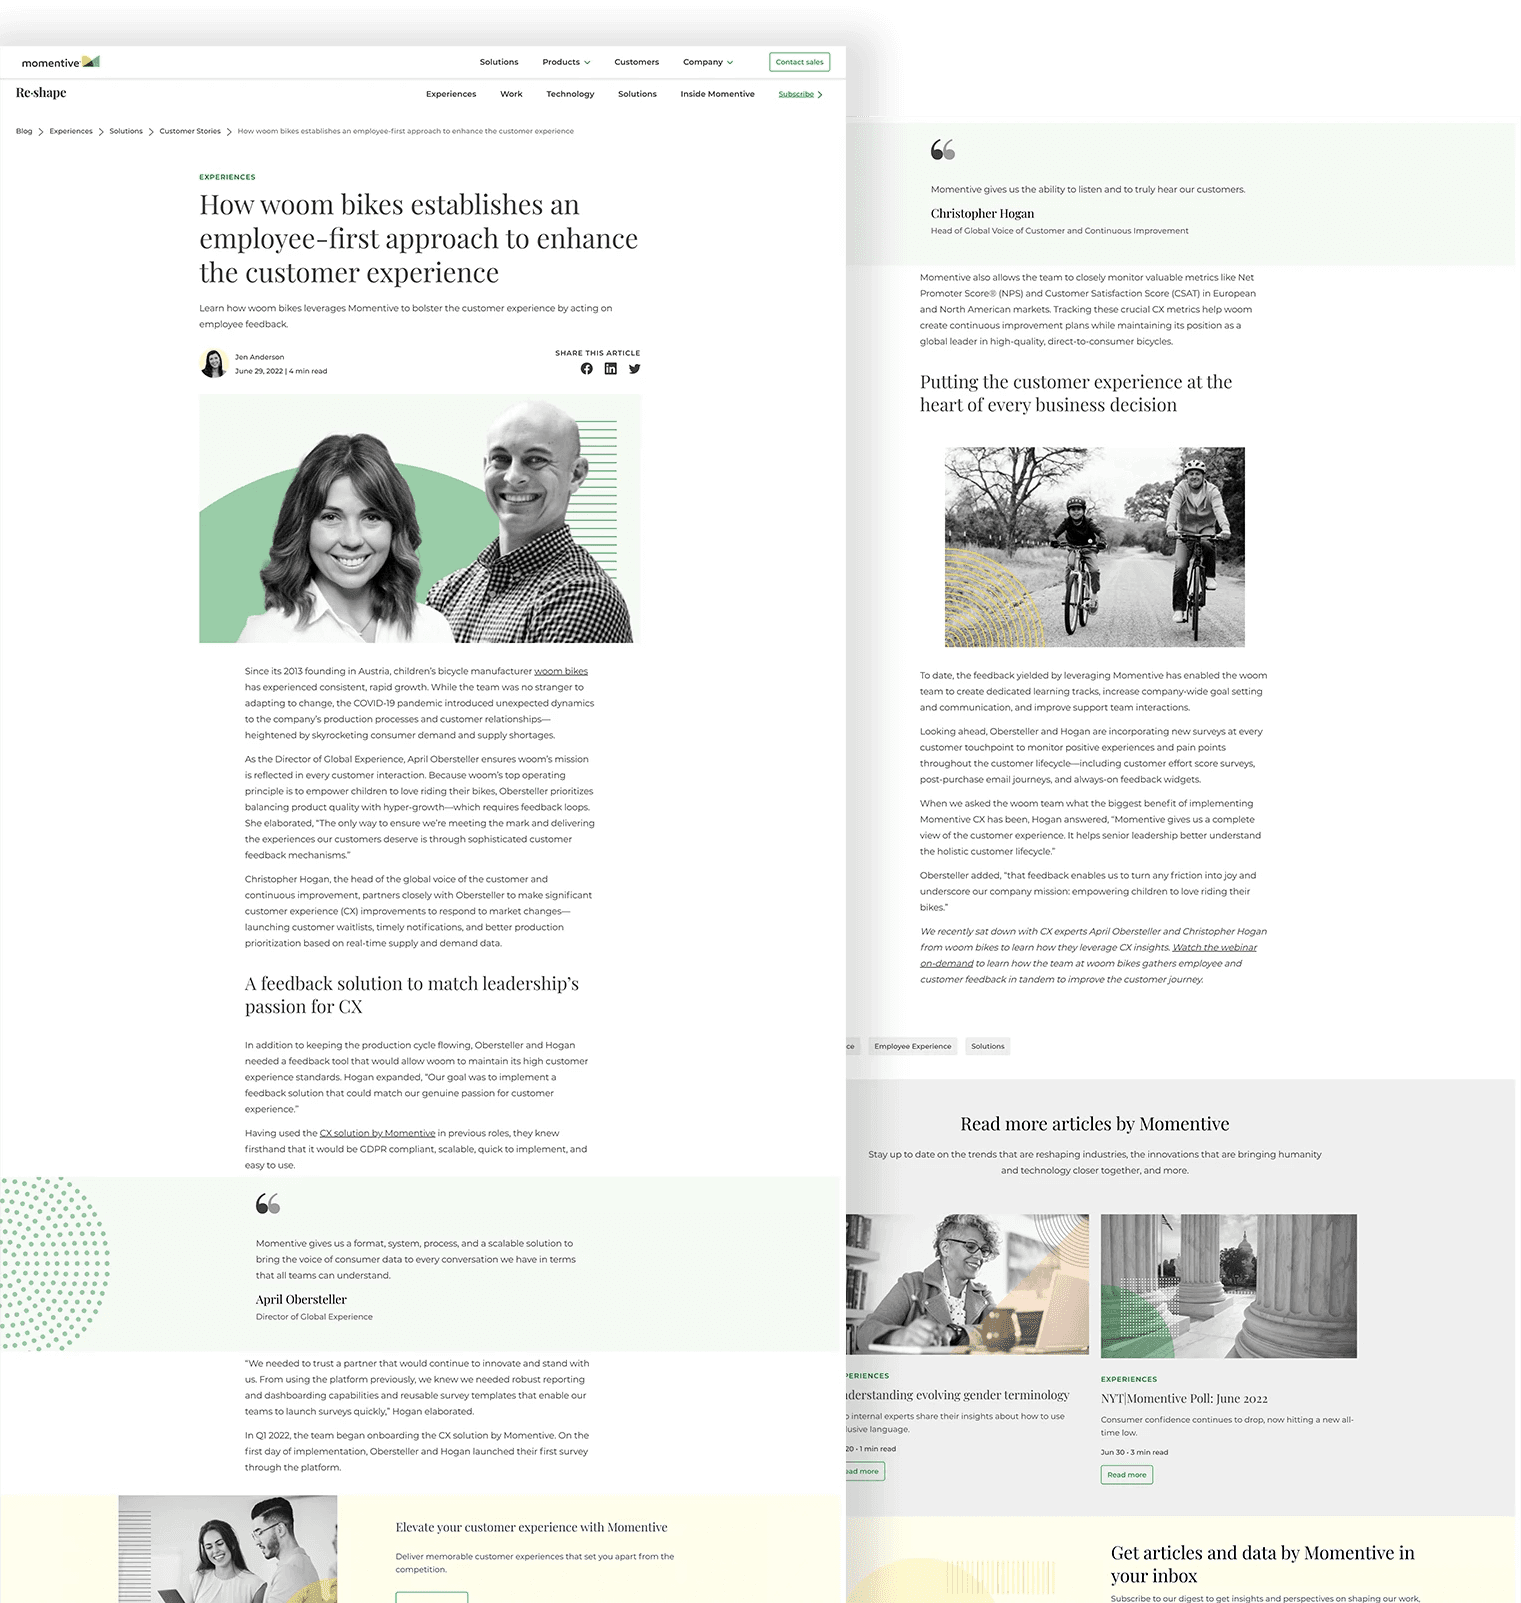1521x1603 pixels.
Task: Select Technology in blog navigation
Action: click(x=570, y=94)
